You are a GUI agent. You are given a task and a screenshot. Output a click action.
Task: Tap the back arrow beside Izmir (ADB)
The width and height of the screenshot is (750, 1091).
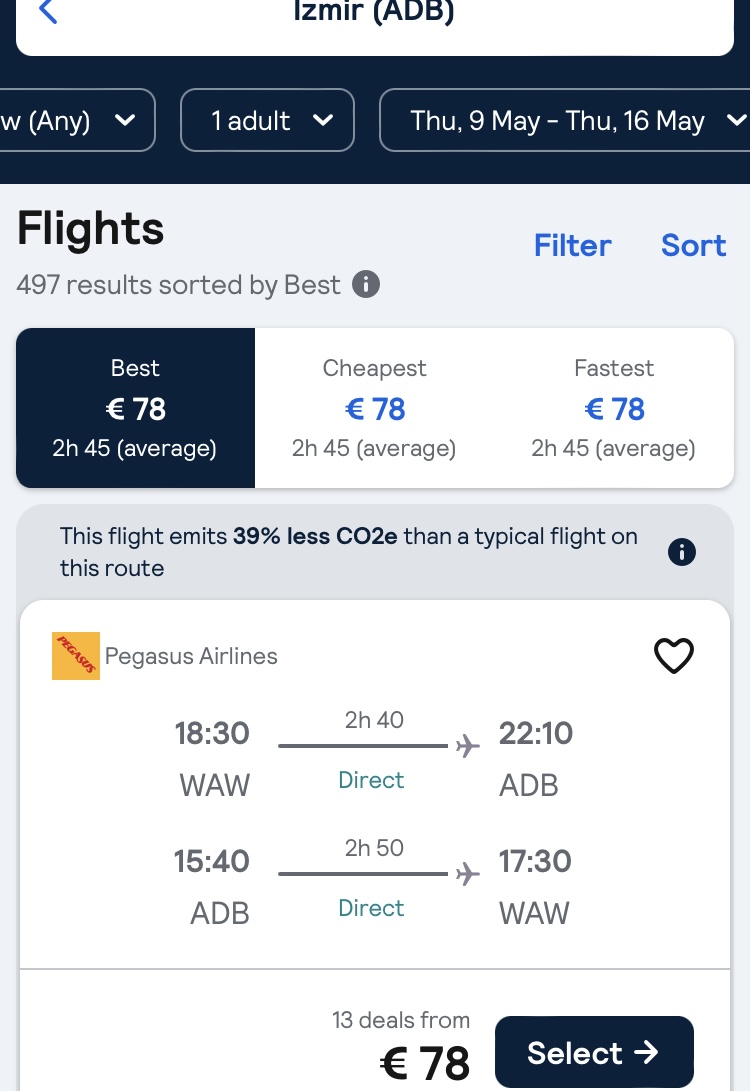pyautogui.click(x=47, y=11)
